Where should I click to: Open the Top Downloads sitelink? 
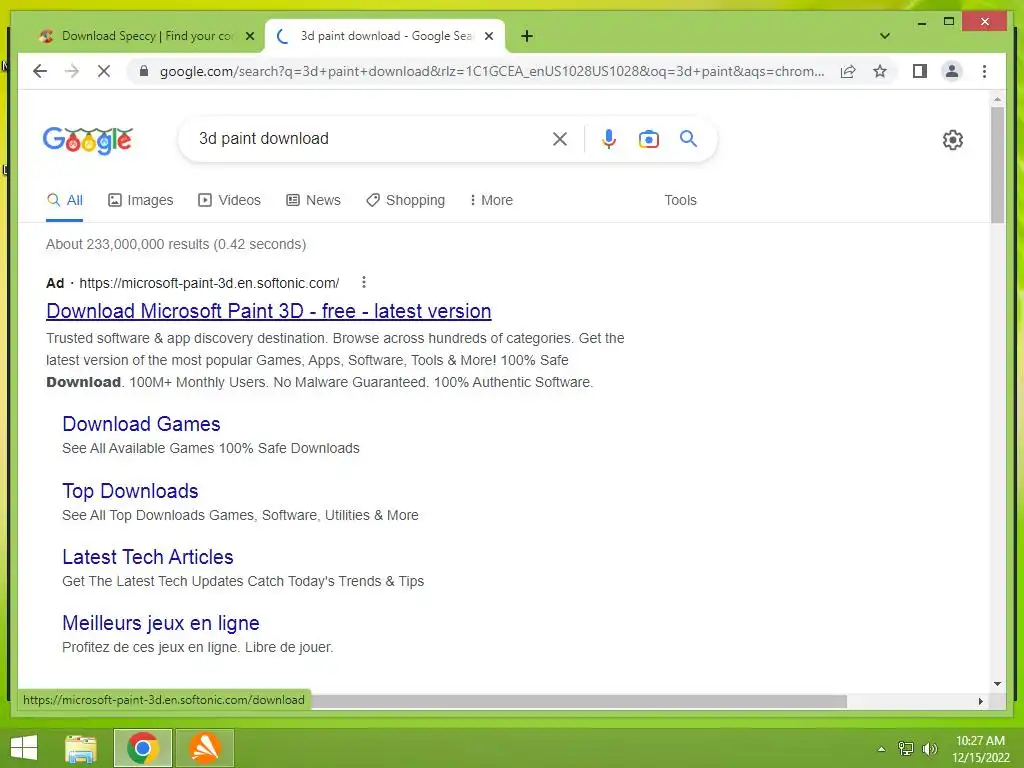tap(130, 490)
